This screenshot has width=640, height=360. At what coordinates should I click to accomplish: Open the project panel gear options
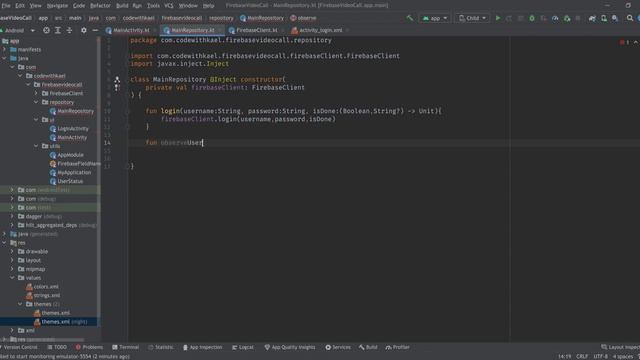84,30
